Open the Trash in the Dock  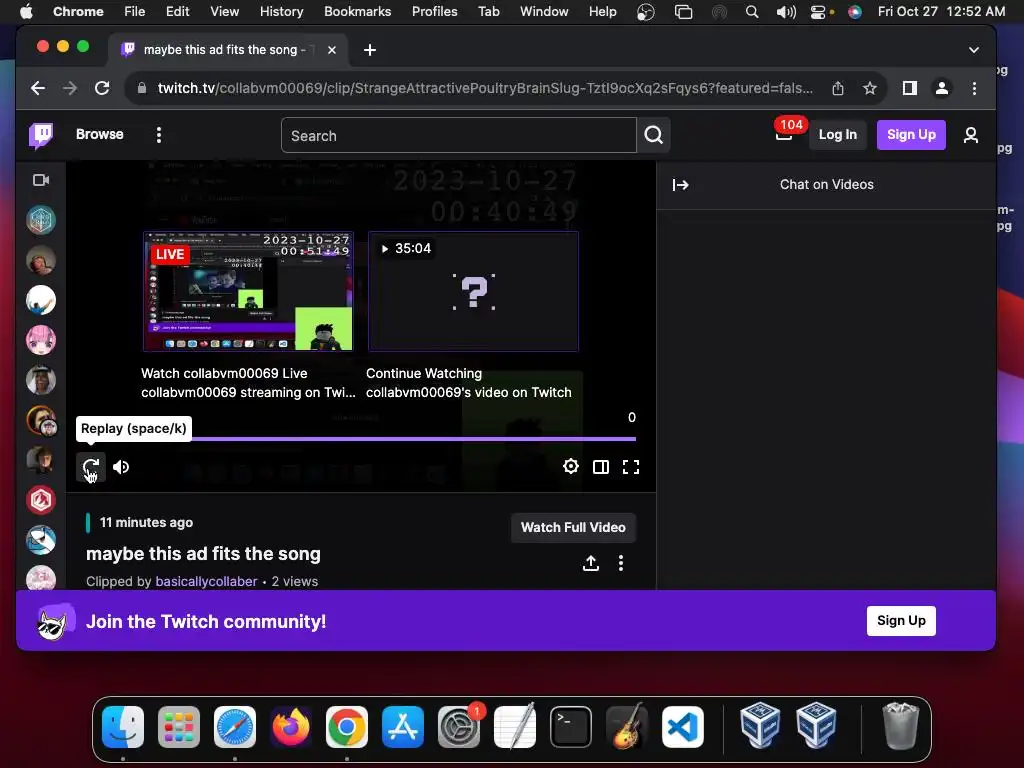click(x=901, y=727)
